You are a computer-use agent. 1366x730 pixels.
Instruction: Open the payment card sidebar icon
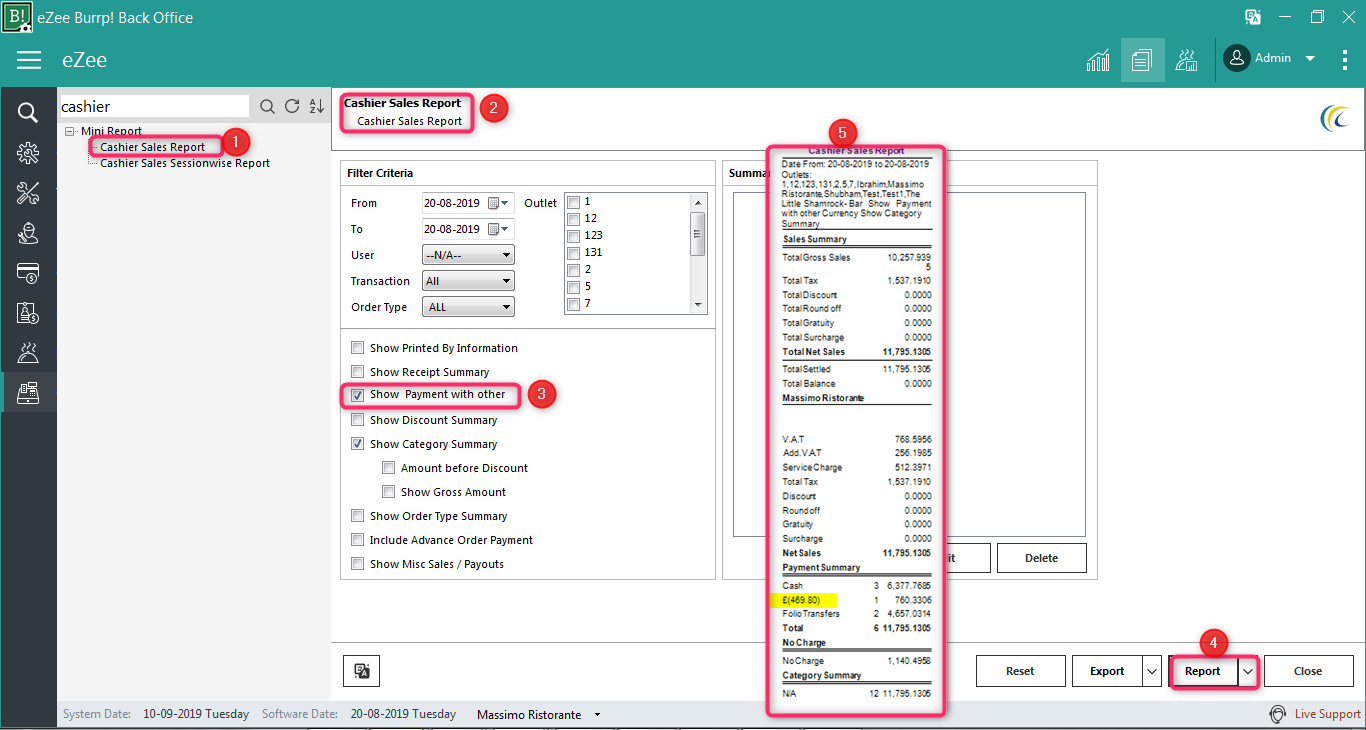(28, 273)
